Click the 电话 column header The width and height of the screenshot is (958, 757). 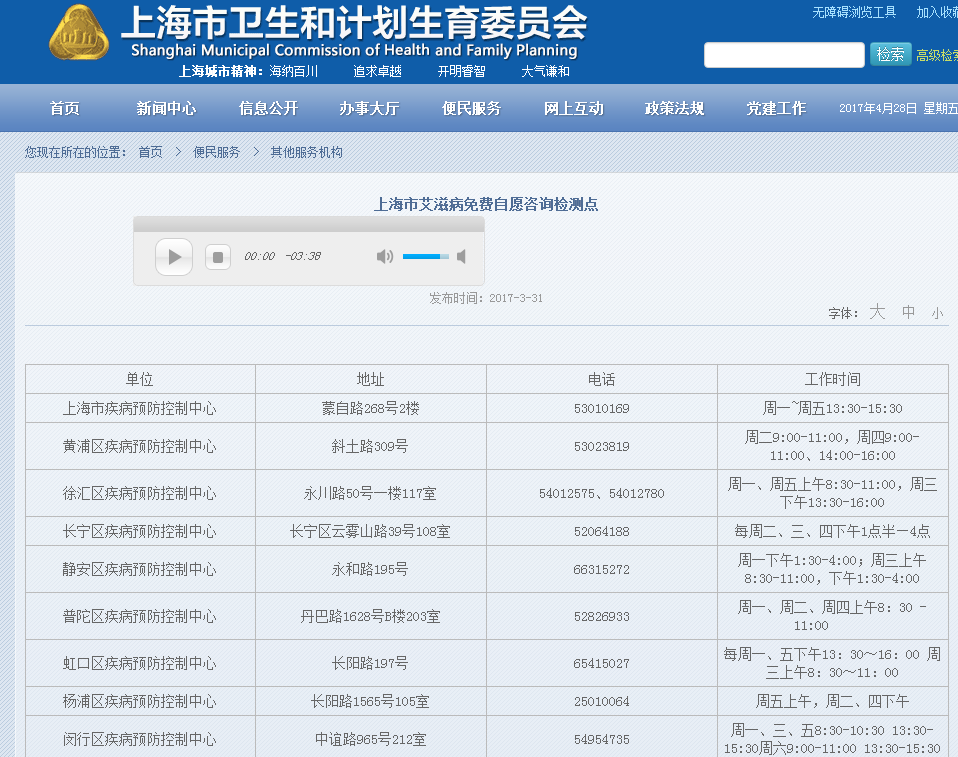601,379
